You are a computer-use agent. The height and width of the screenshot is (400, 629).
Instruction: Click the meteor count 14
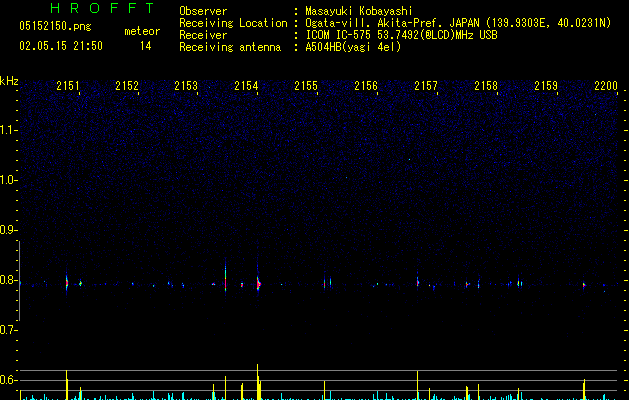146,46
